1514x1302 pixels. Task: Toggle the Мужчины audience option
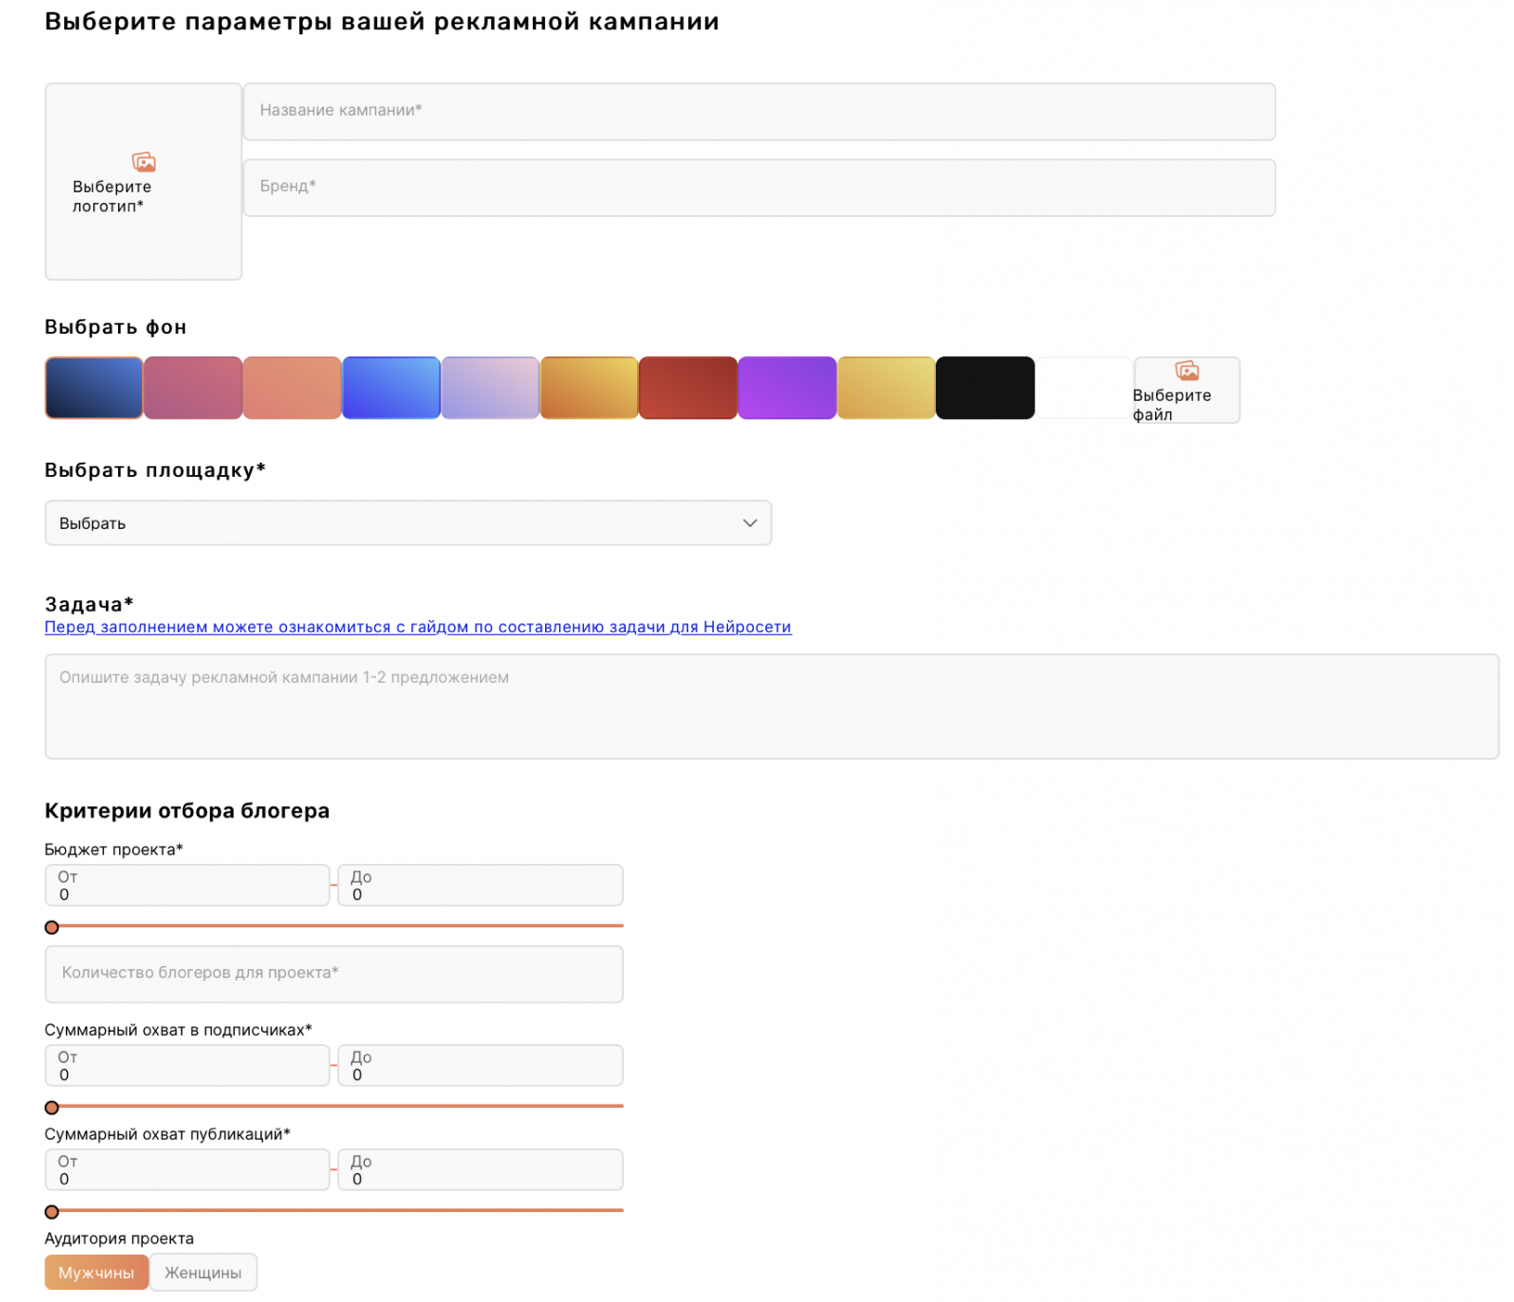96,1272
